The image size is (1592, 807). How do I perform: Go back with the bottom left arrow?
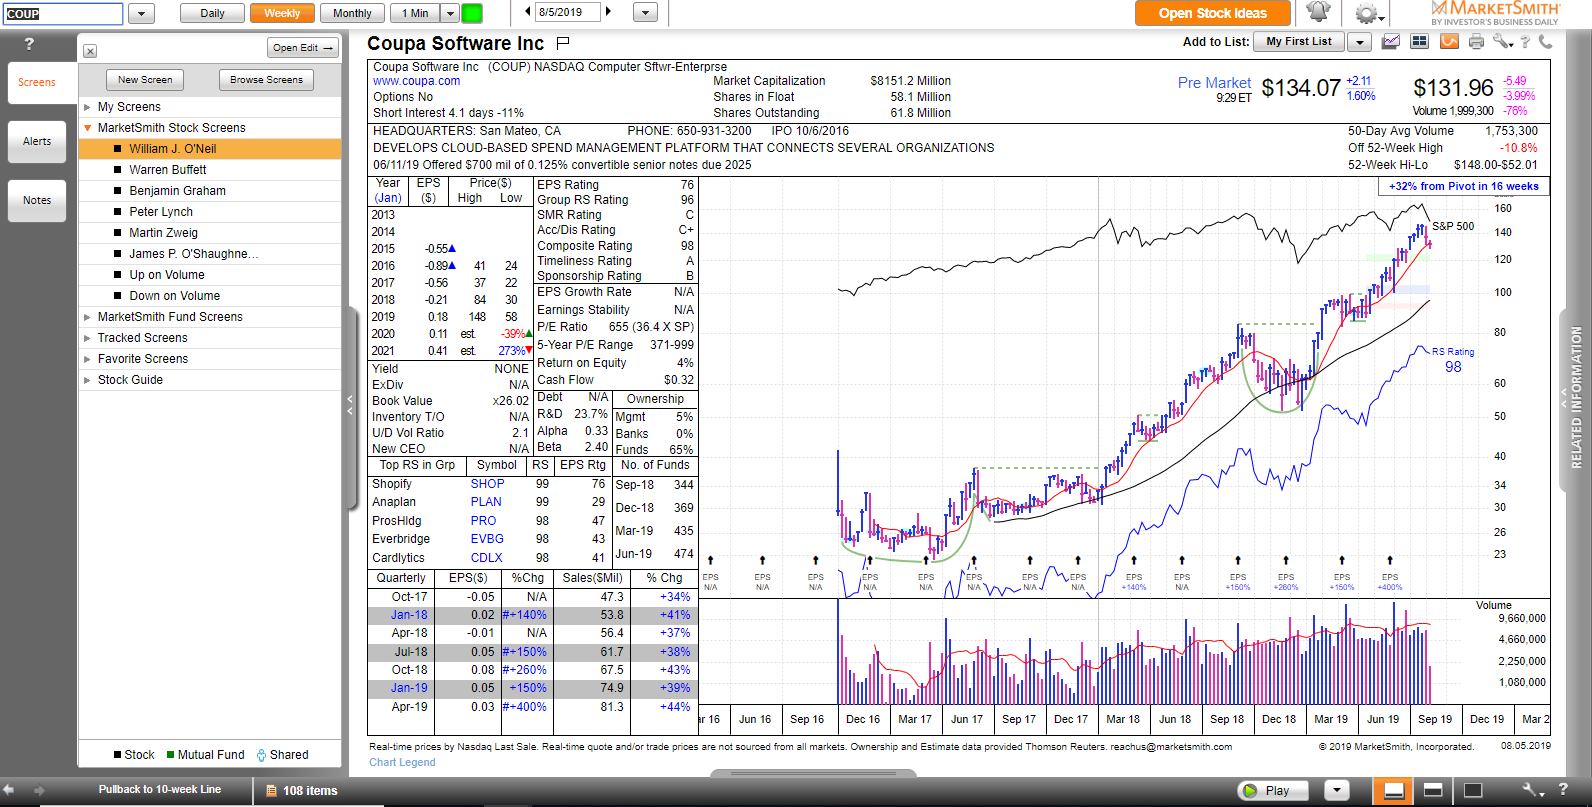click(10, 790)
